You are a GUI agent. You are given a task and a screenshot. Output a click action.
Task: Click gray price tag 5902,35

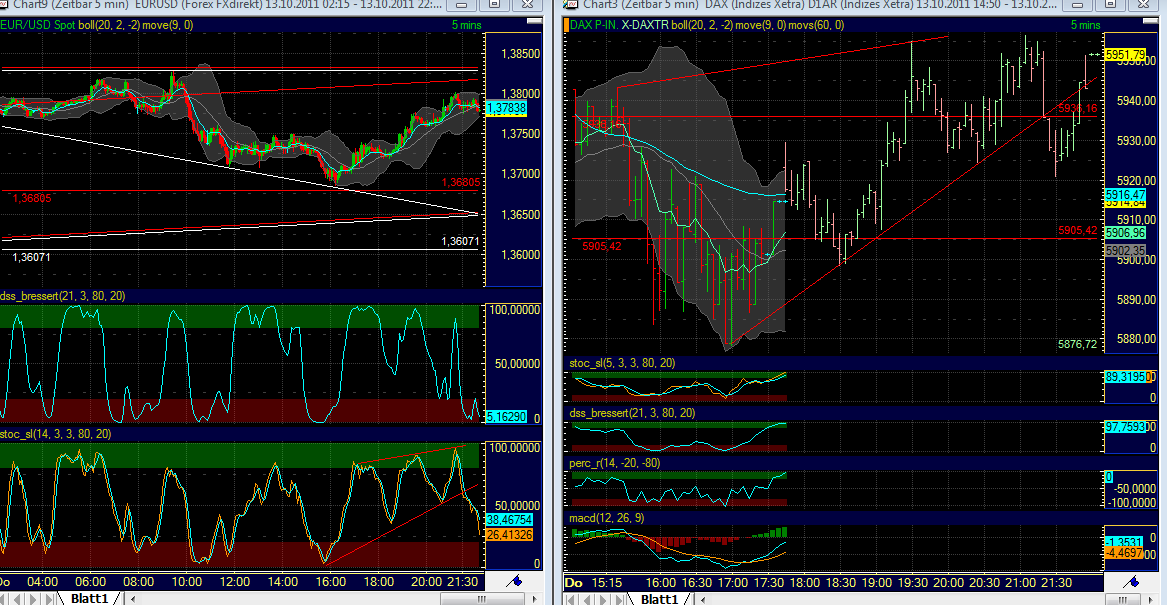[1125, 252]
